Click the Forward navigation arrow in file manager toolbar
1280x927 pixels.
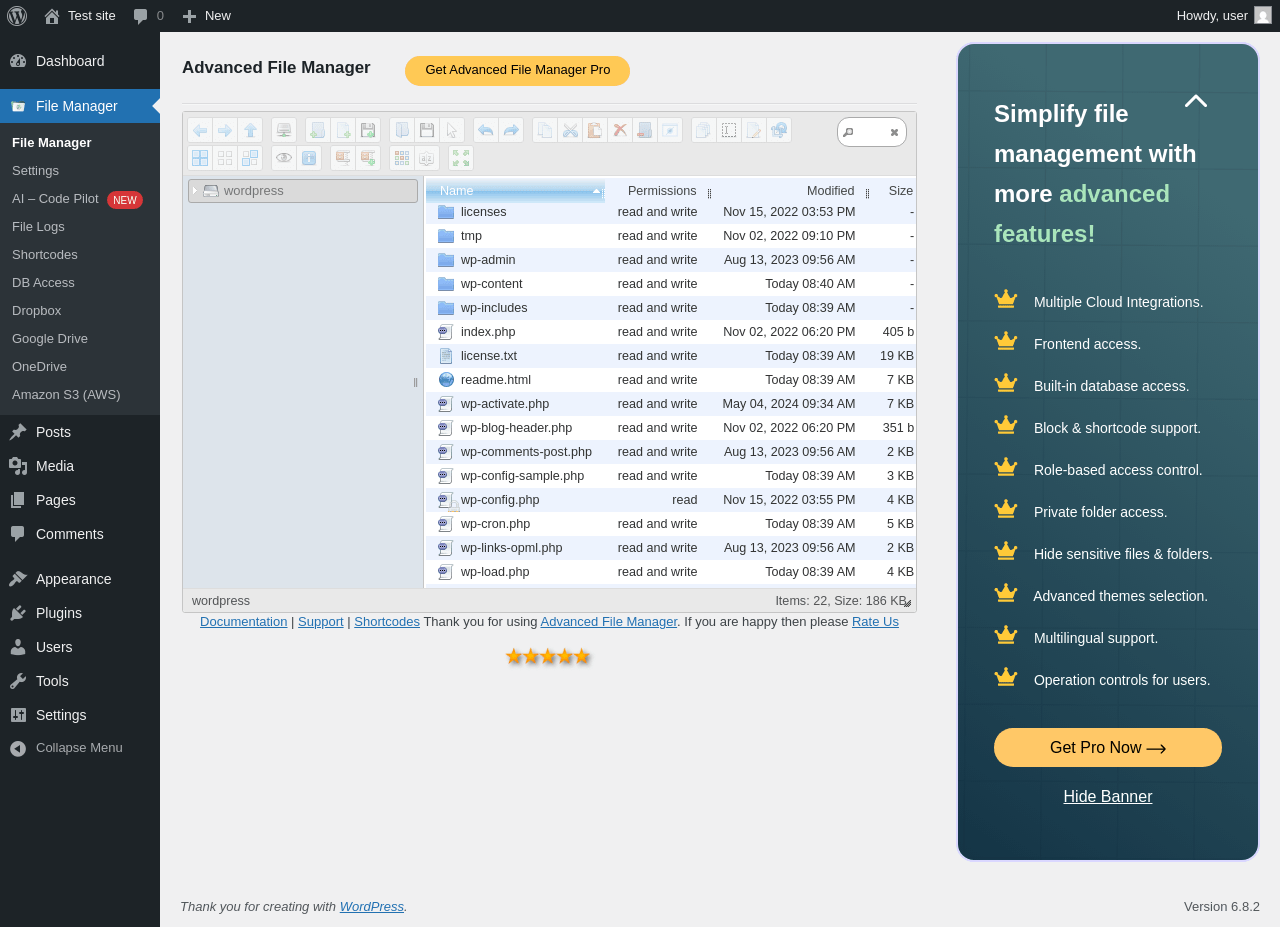[x=225, y=130]
